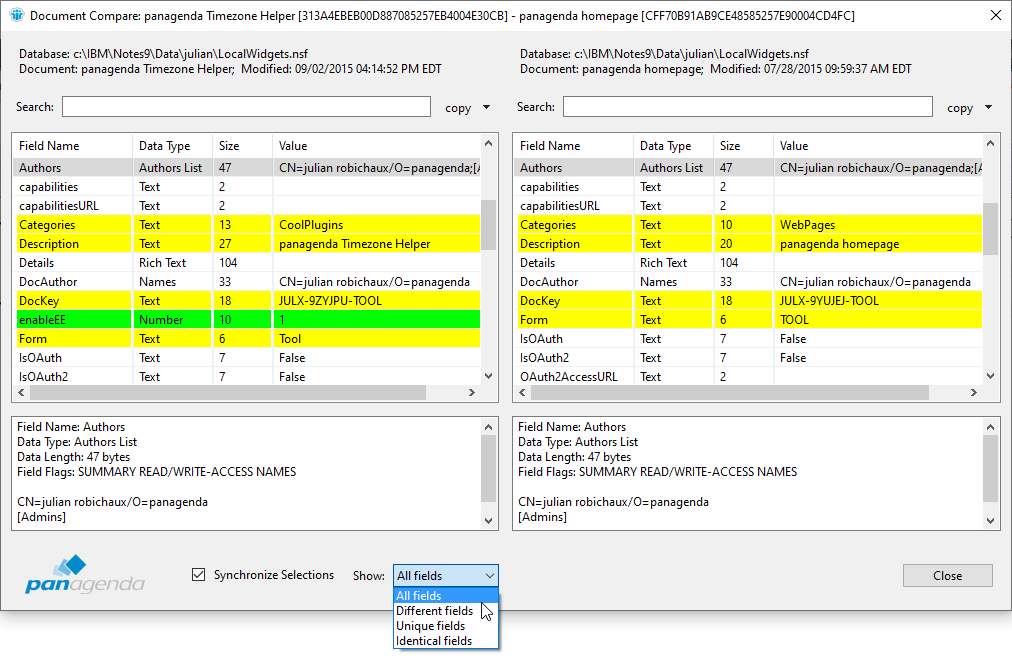Toggle the Synchronize Selections checkbox
1012x664 pixels.
[x=199, y=574]
